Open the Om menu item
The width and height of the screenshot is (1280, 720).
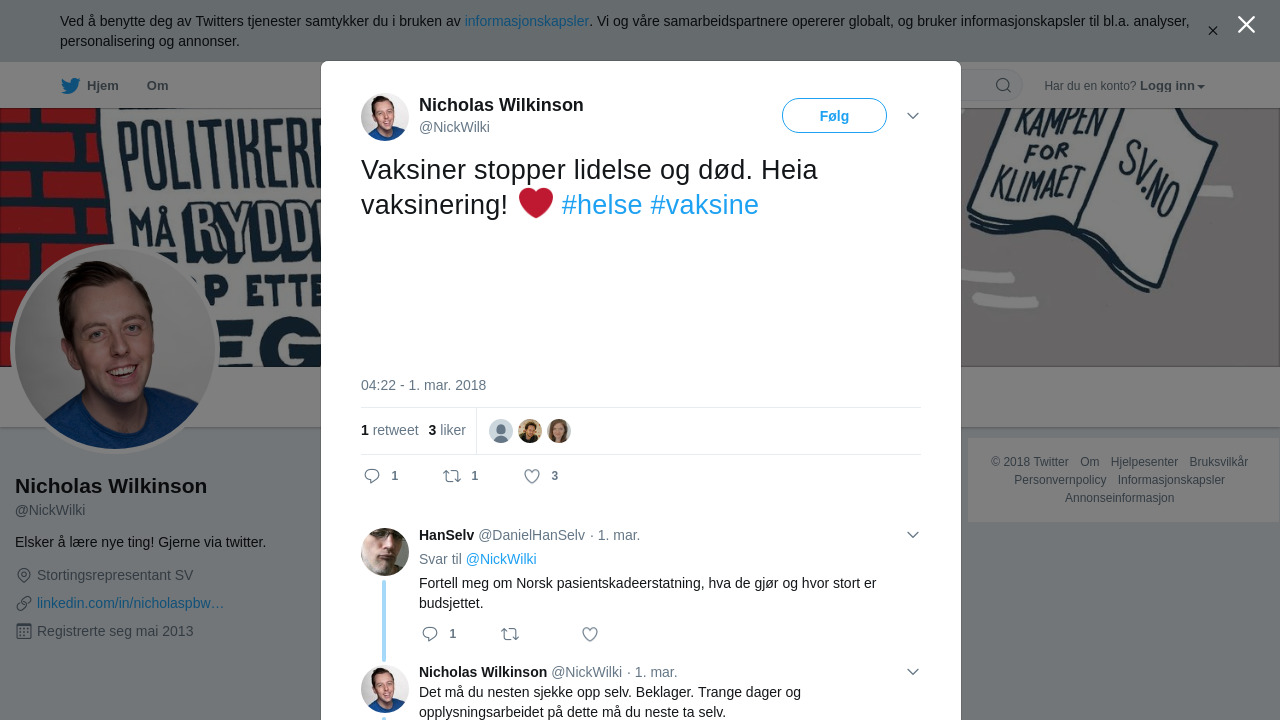(157, 86)
